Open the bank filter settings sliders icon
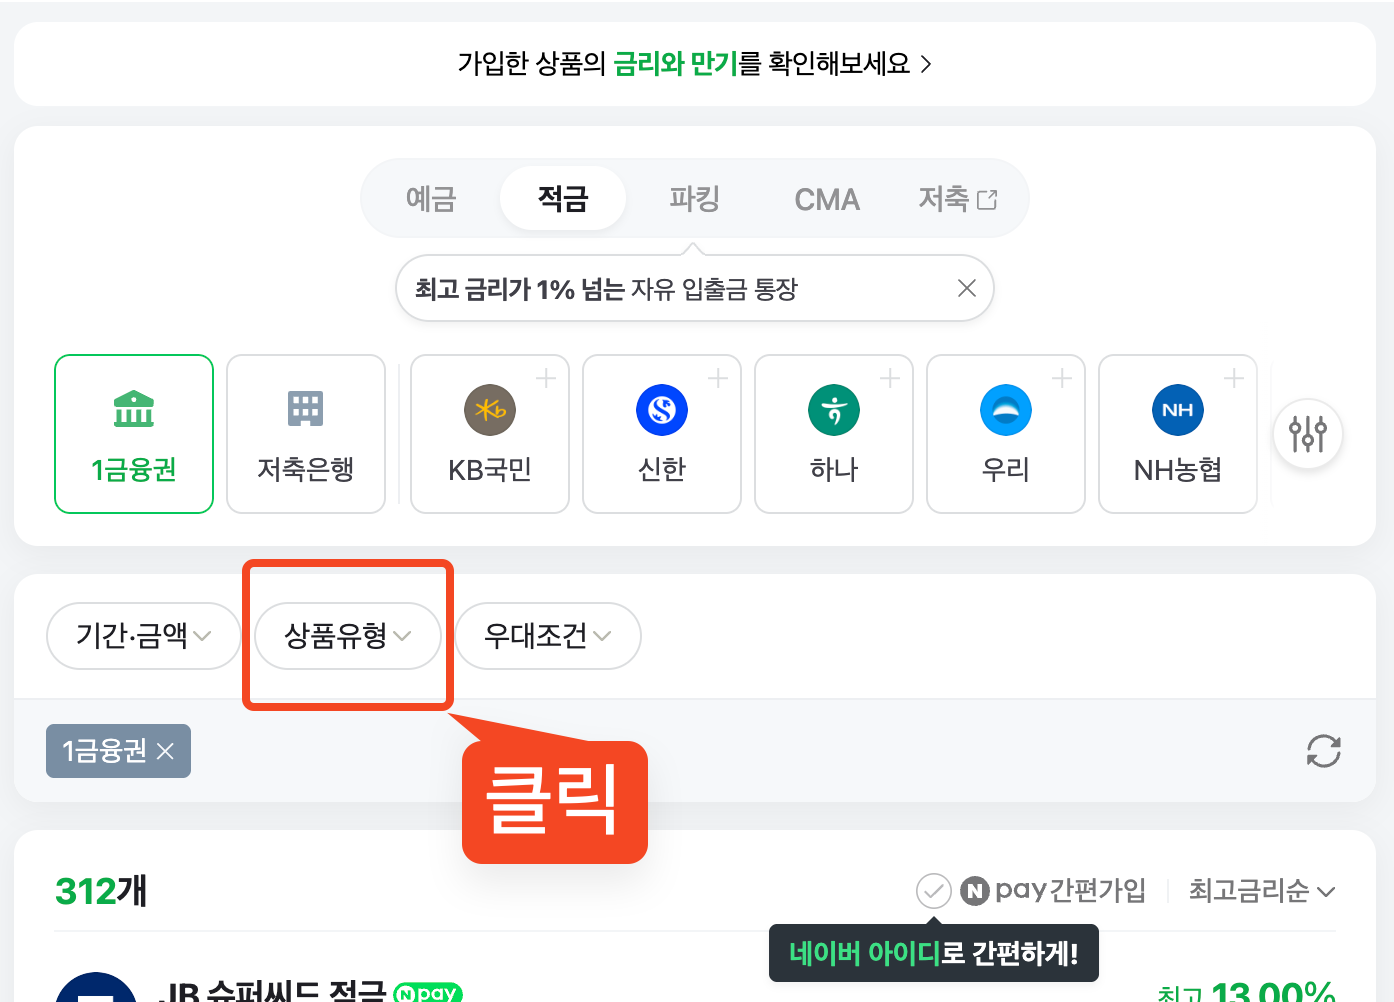 click(x=1308, y=434)
